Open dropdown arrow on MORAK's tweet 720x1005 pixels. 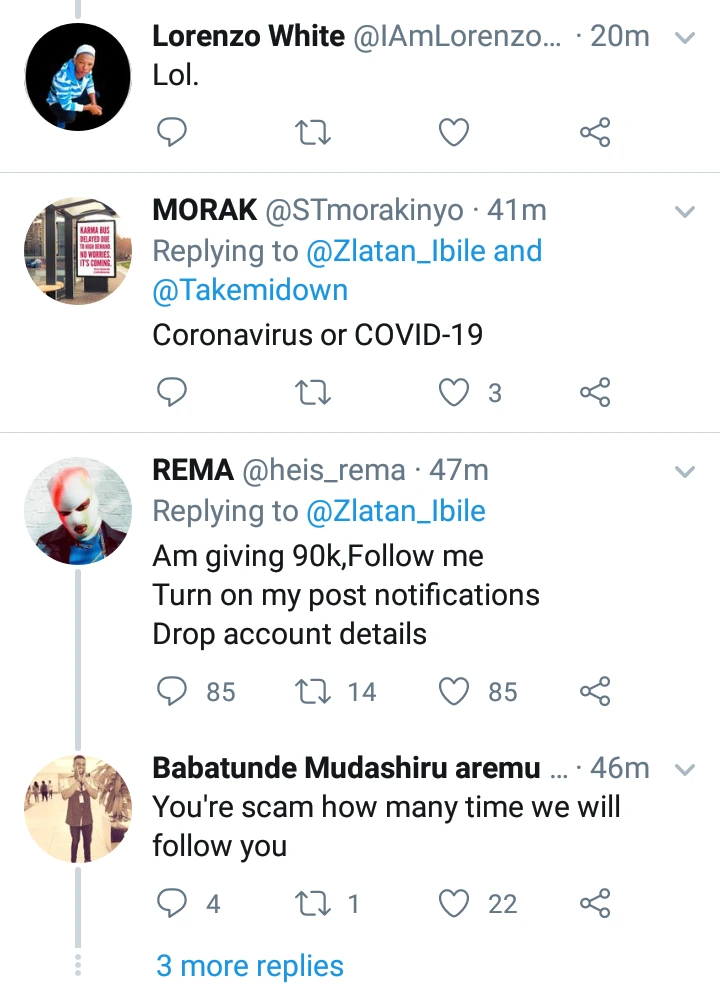685,212
